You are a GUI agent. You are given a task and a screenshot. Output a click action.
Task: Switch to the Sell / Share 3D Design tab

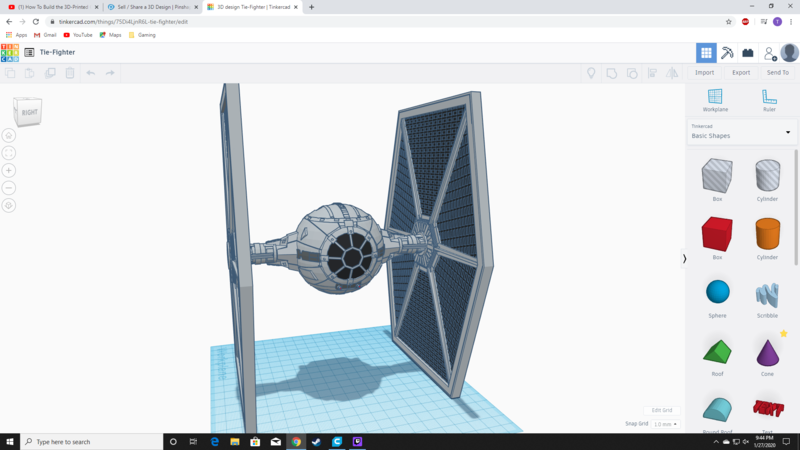click(153, 7)
